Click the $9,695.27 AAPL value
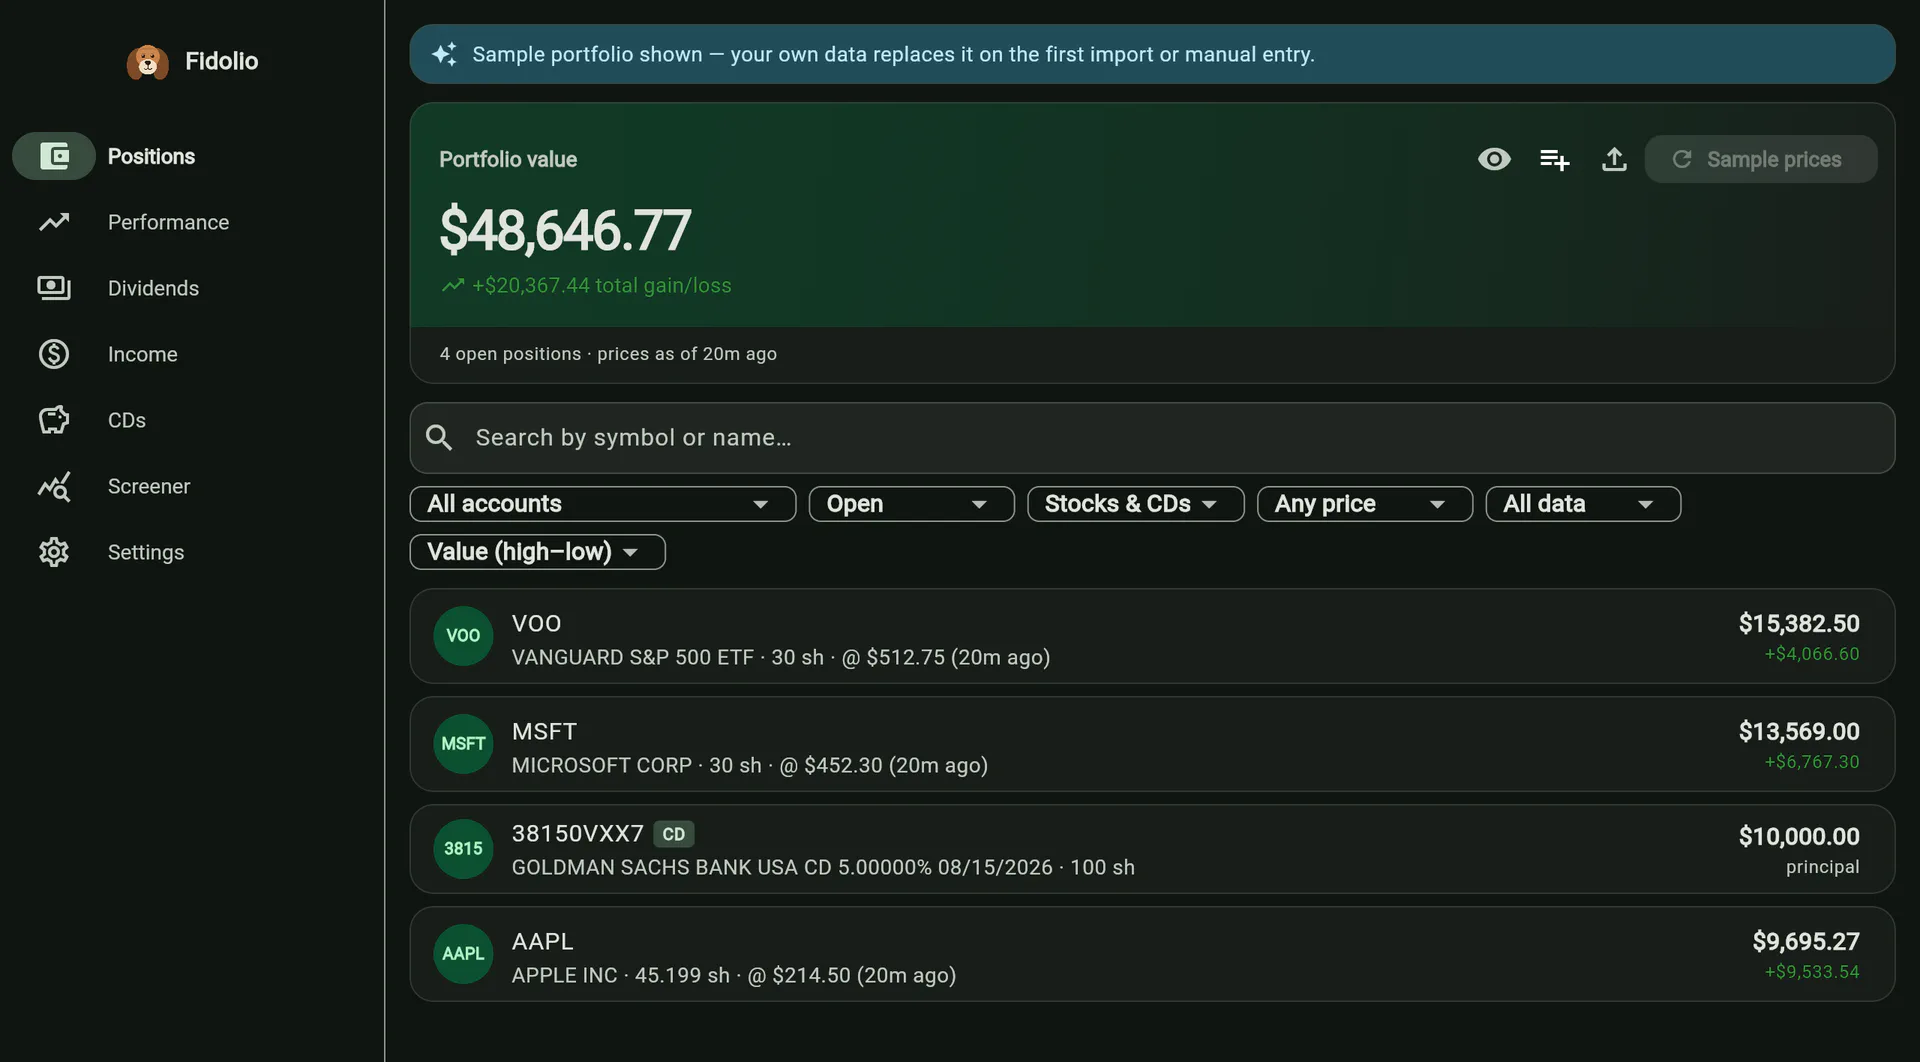Screen dimensions: 1920x1062 (1806, 941)
